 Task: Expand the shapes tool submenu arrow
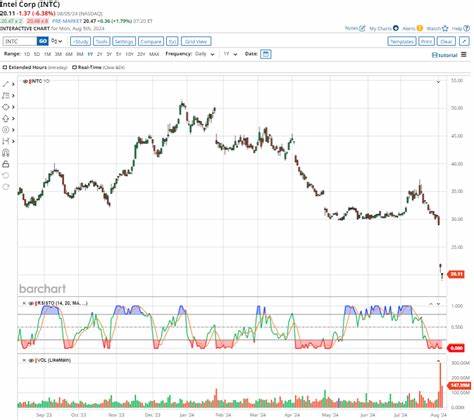tap(13, 107)
